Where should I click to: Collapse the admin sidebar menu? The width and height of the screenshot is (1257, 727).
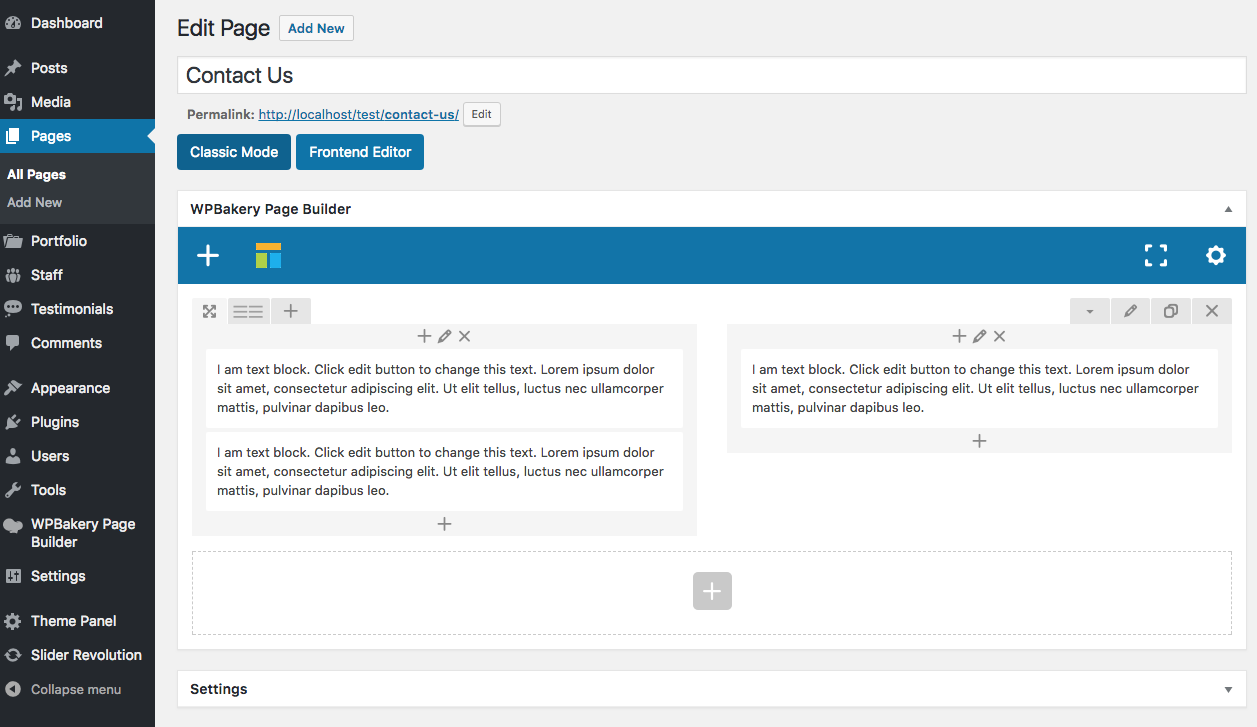(77, 689)
